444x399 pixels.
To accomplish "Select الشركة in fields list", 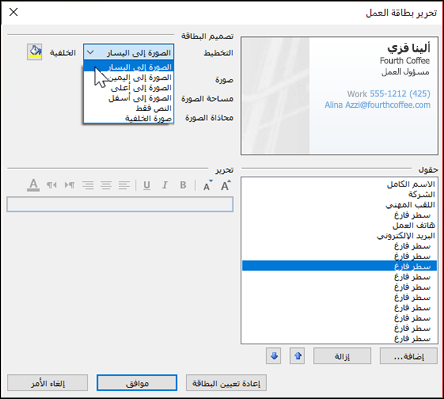I will pyautogui.click(x=339, y=194).
